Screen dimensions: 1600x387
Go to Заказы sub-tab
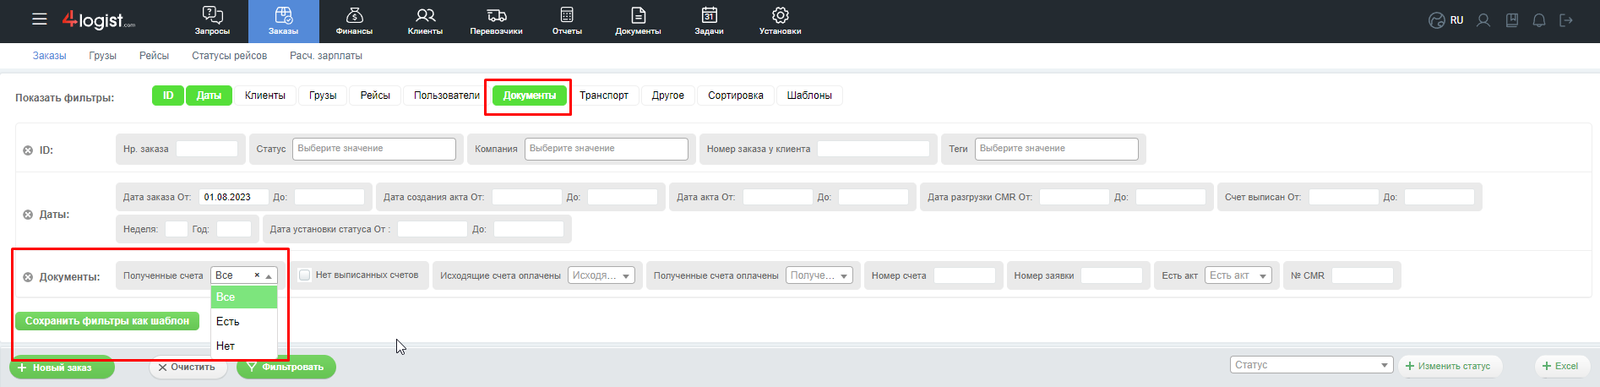click(x=49, y=56)
